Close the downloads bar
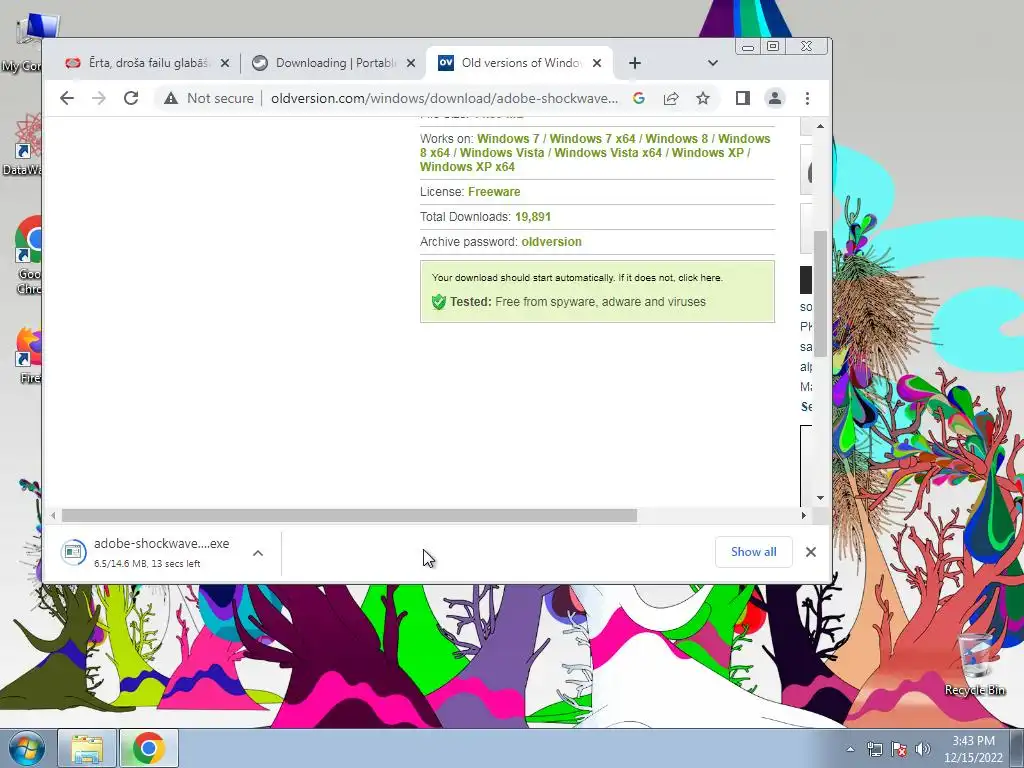Screen dimensions: 1024x768 pyautogui.click(x=810, y=552)
